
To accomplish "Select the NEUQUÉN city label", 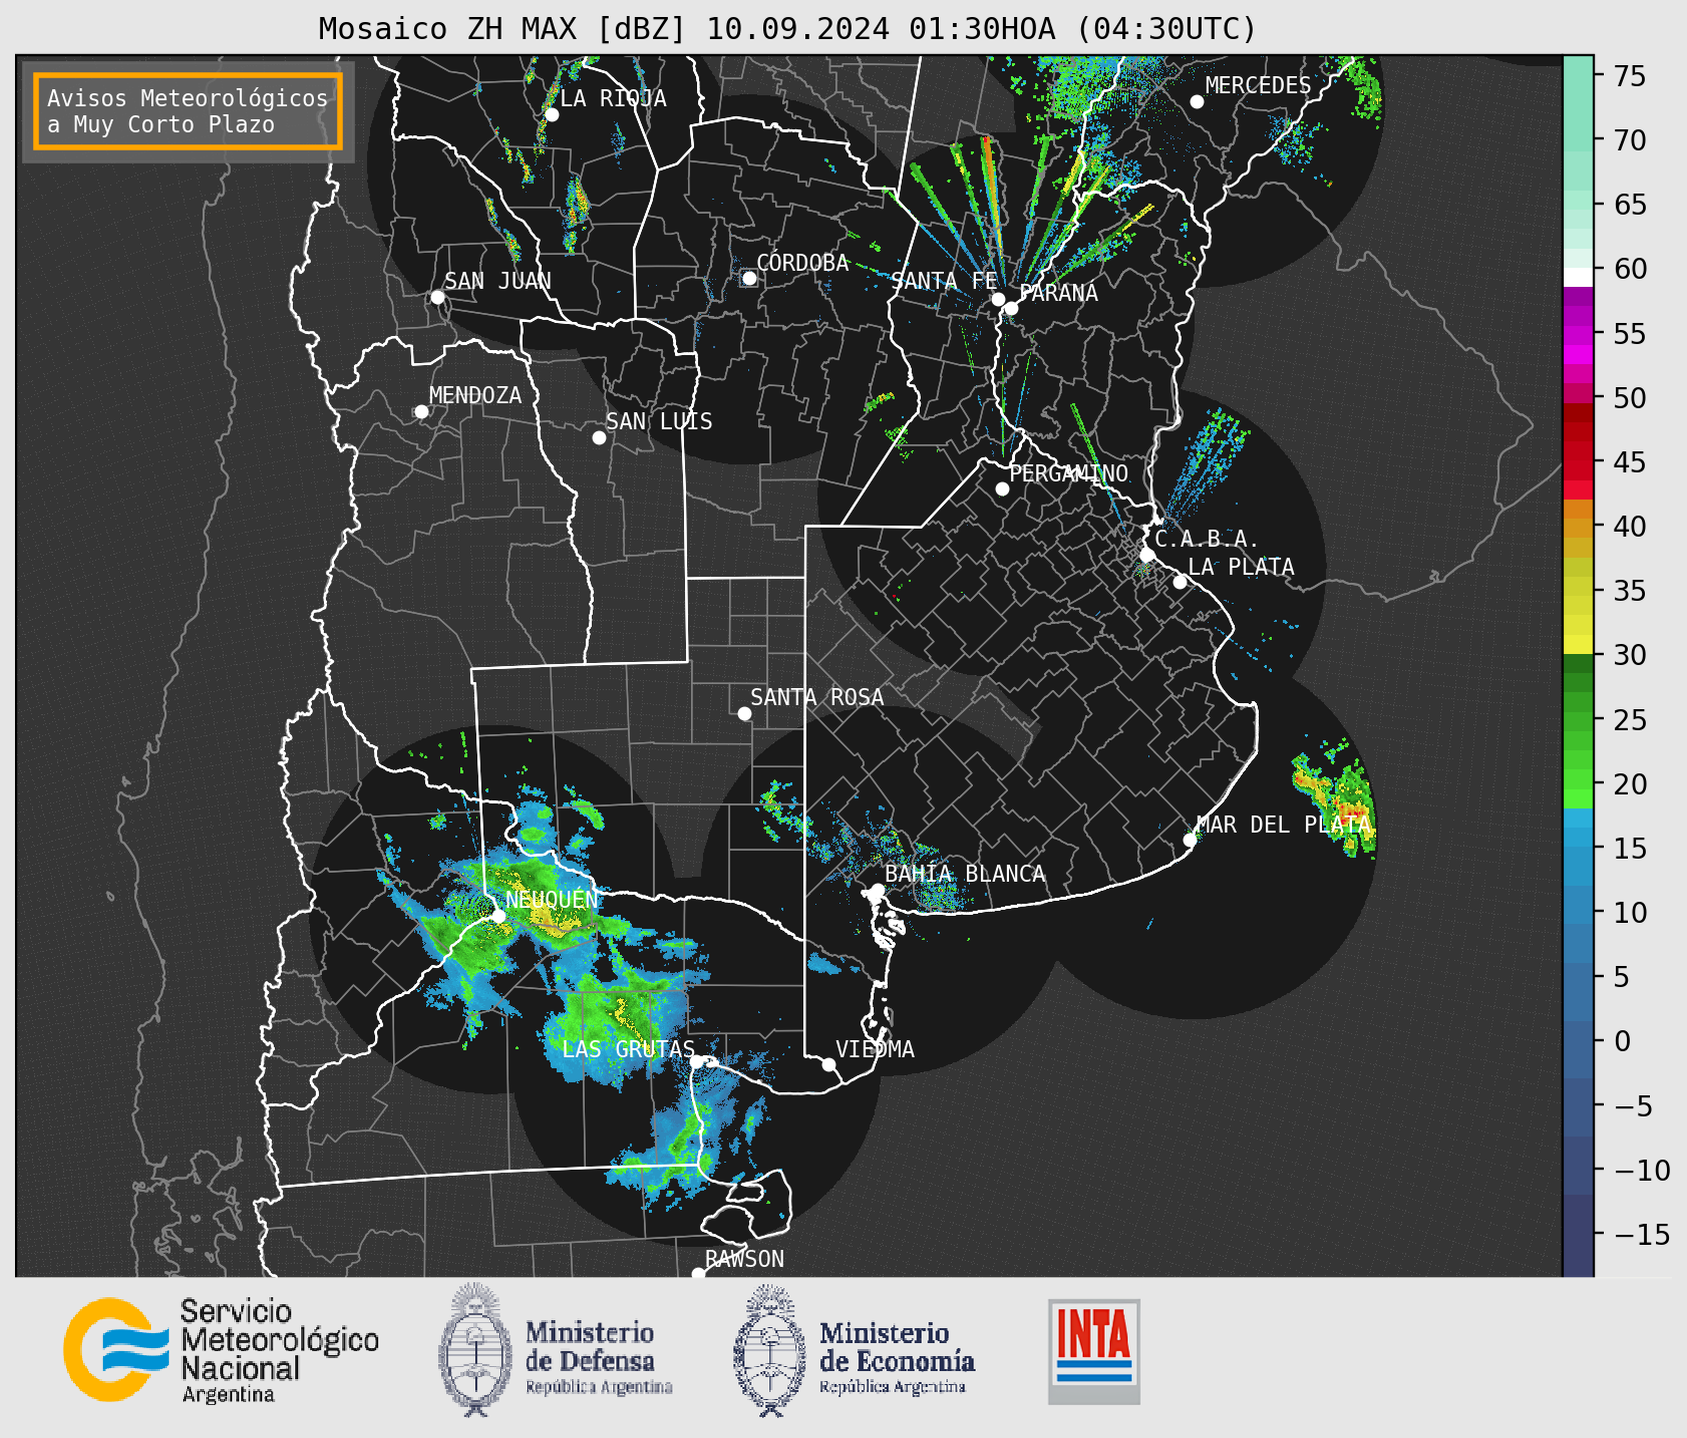I will coord(552,899).
